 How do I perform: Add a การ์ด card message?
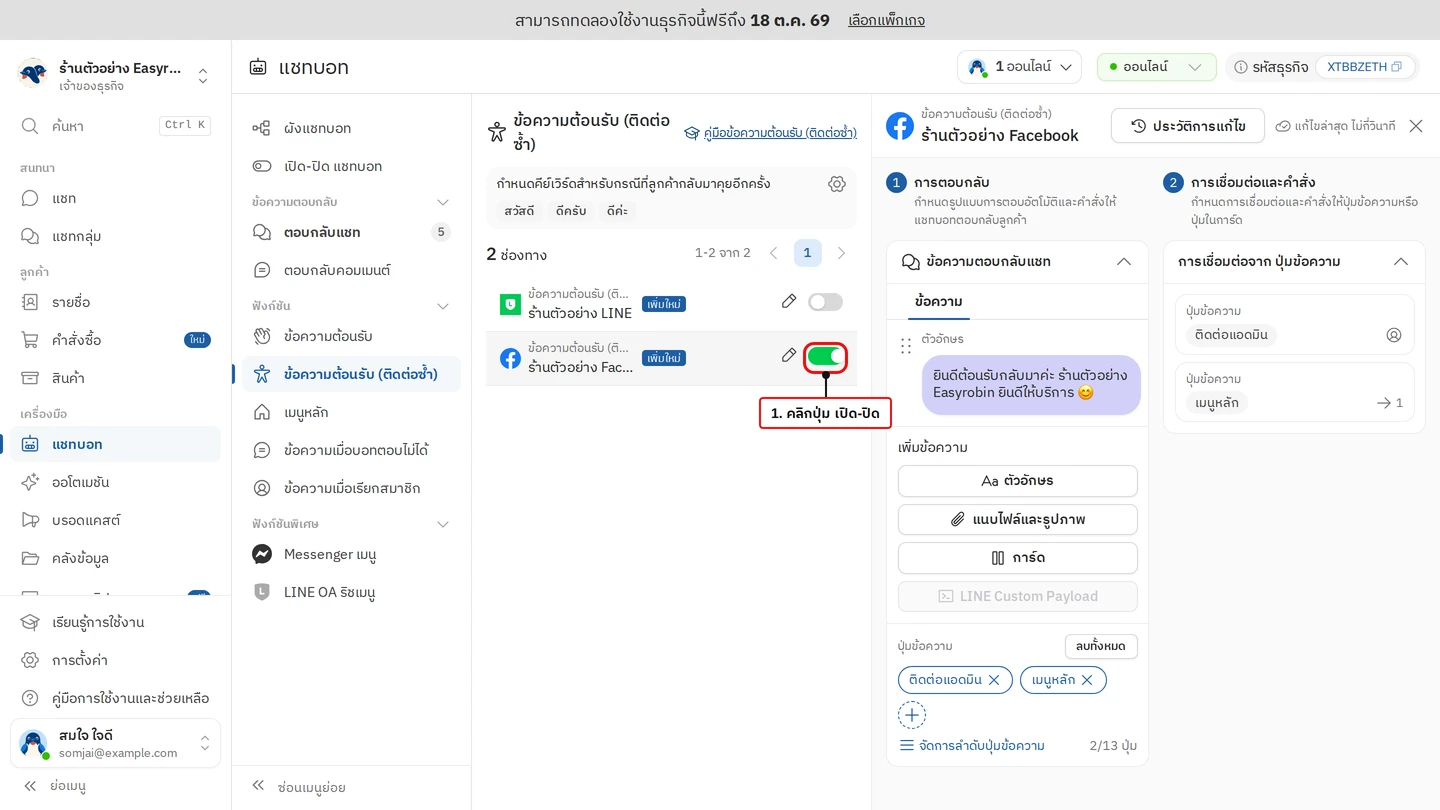[1018, 558]
